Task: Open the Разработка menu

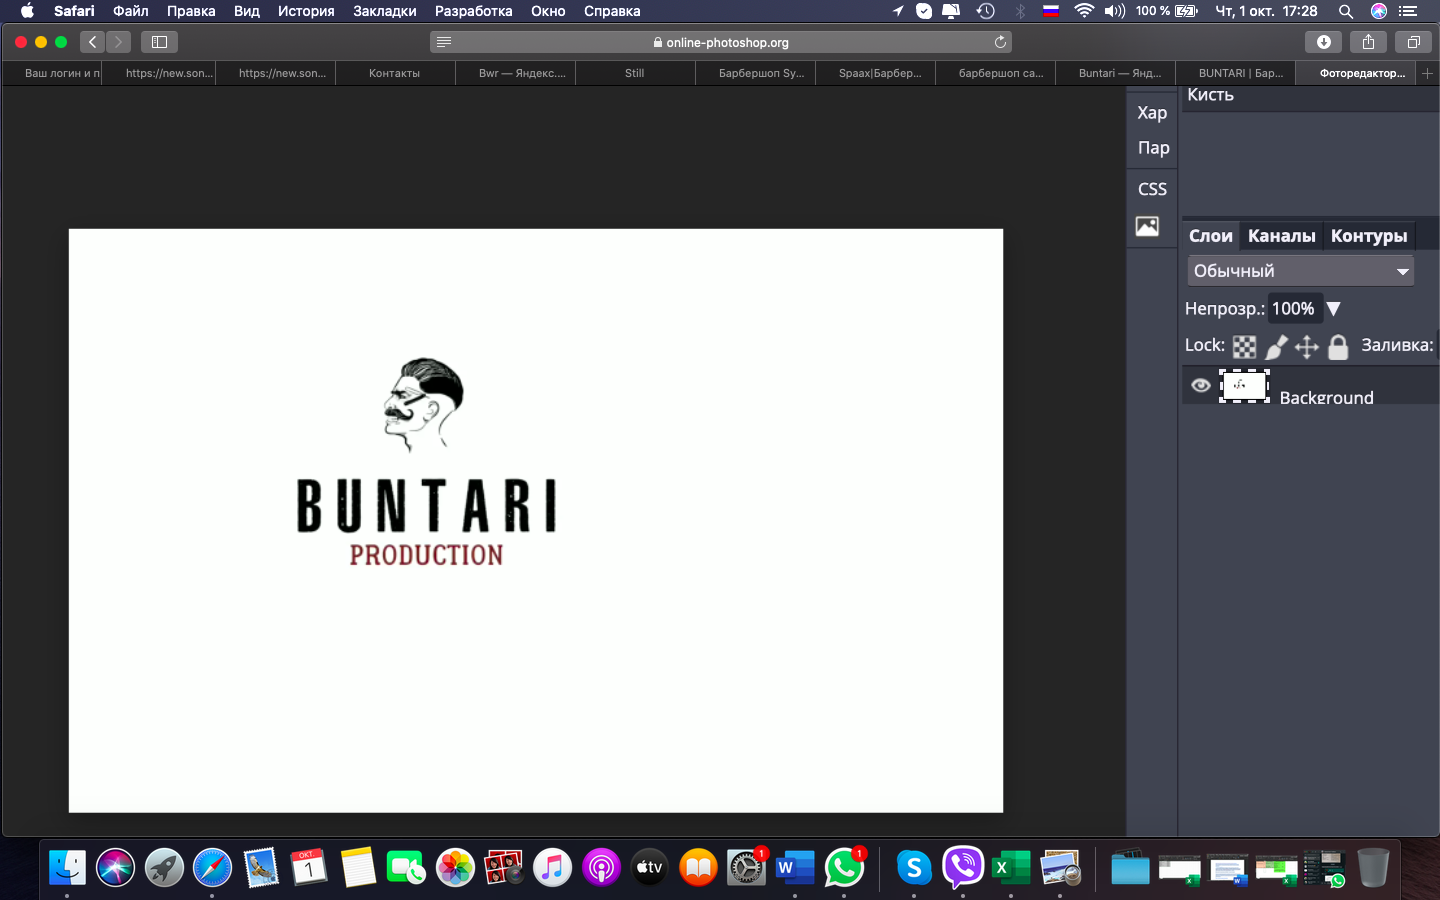Action: click(x=473, y=11)
